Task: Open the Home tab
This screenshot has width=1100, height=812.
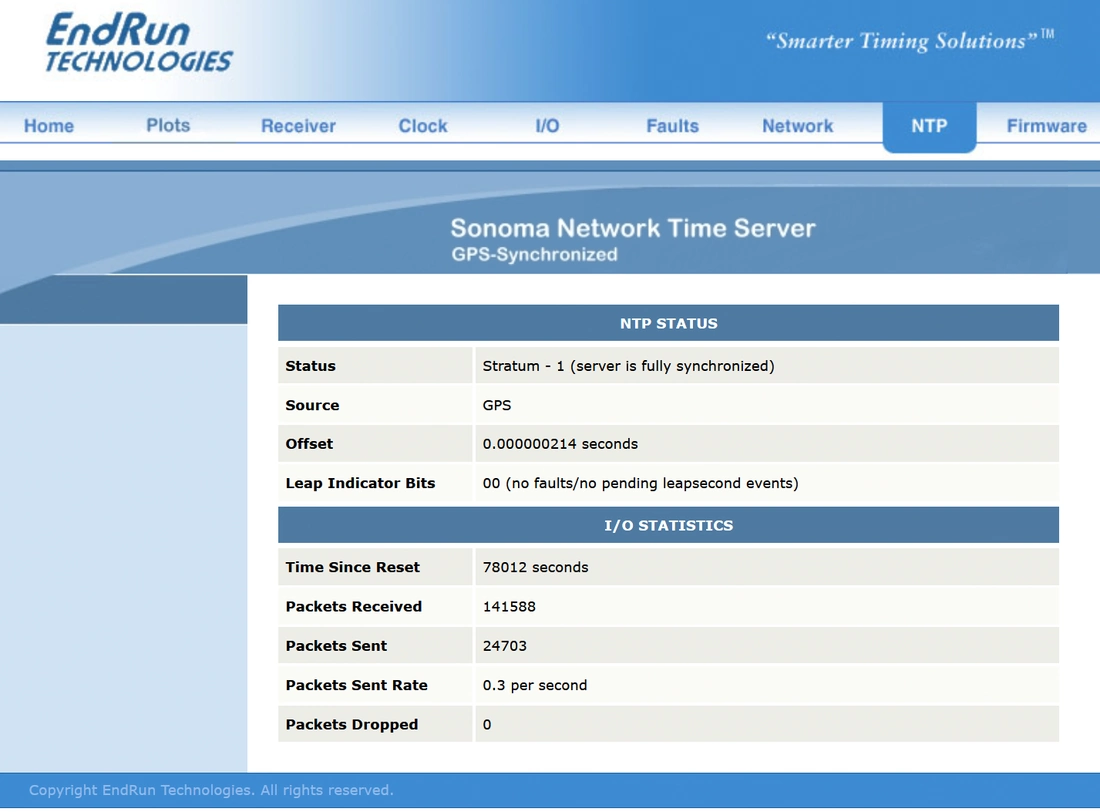Action: 48,126
